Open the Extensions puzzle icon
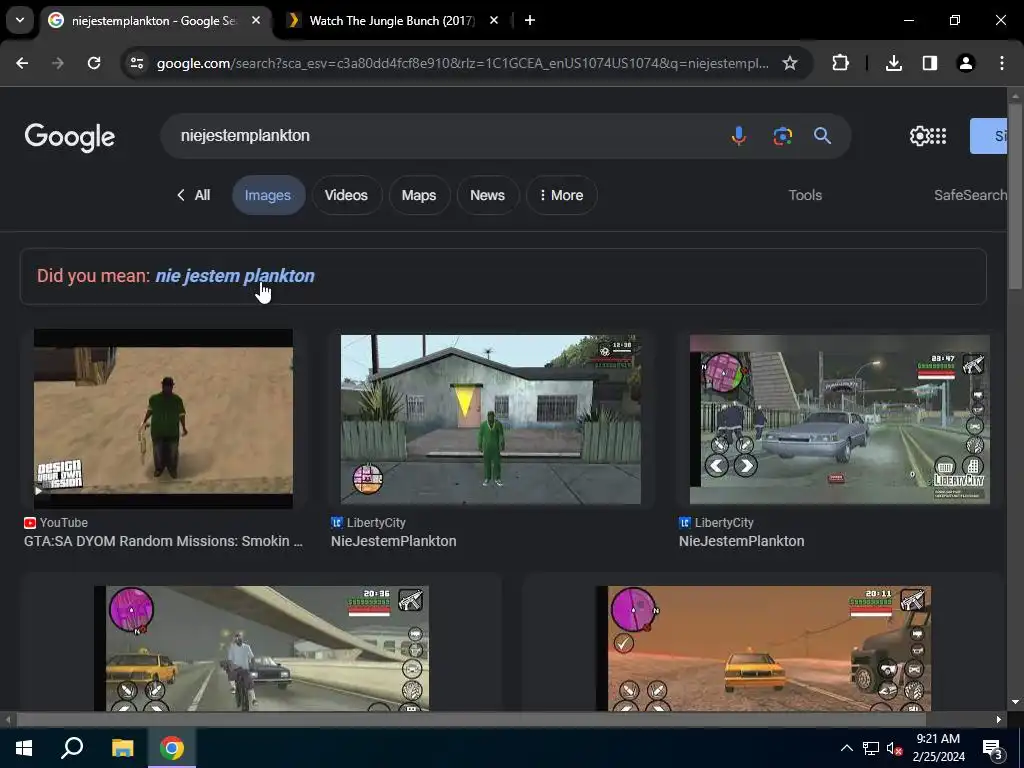Image resolution: width=1024 pixels, height=768 pixels. (x=840, y=63)
